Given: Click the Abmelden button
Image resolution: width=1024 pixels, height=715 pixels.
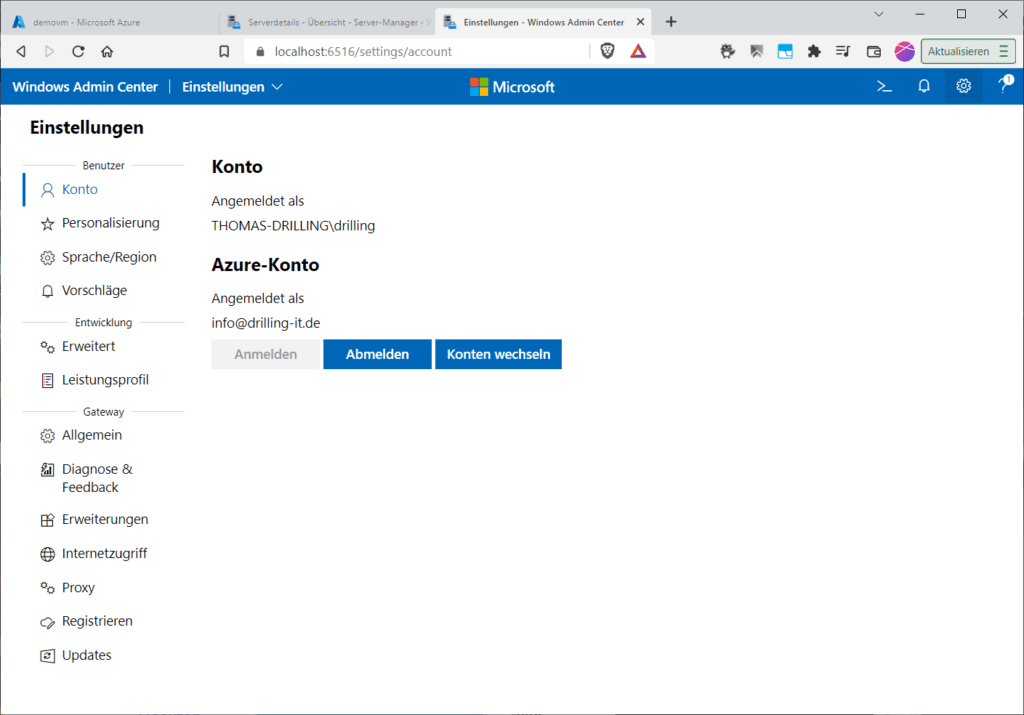Looking at the screenshot, I should pyautogui.click(x=377, y=354).
